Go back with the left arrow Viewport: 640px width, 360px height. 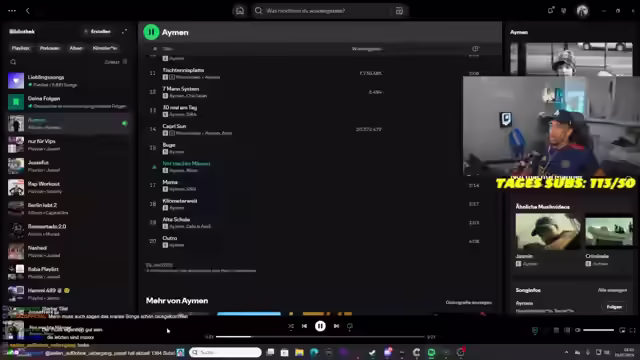pos(28,11)
